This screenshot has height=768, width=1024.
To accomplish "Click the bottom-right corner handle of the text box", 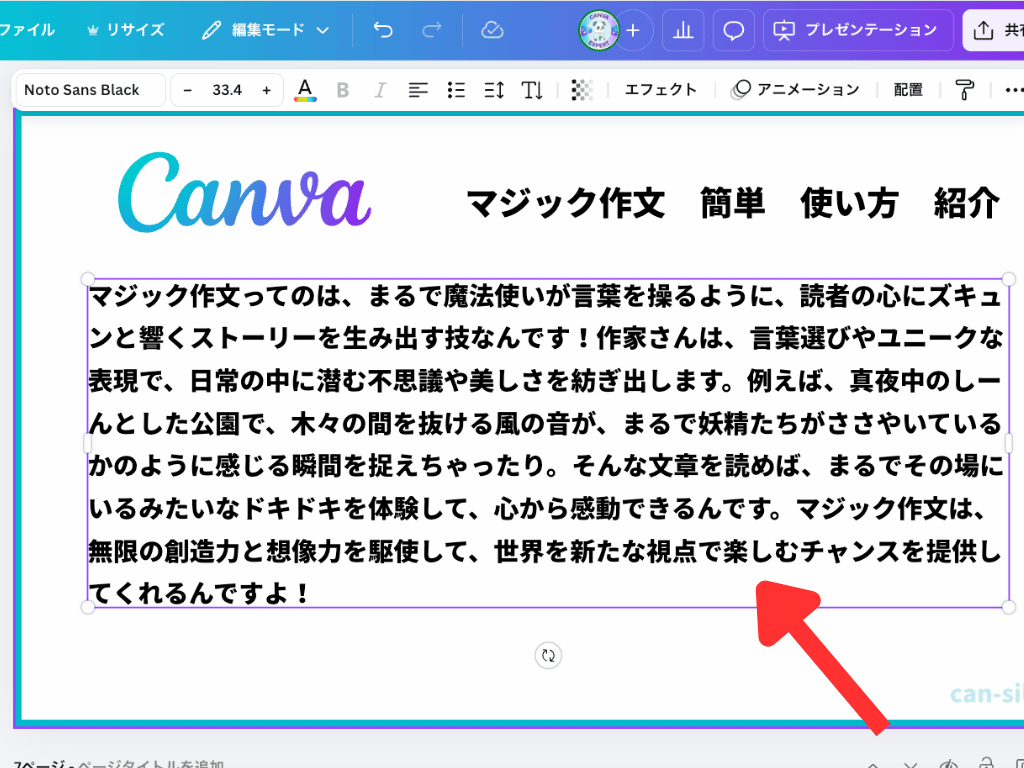I will [1009, 607].
